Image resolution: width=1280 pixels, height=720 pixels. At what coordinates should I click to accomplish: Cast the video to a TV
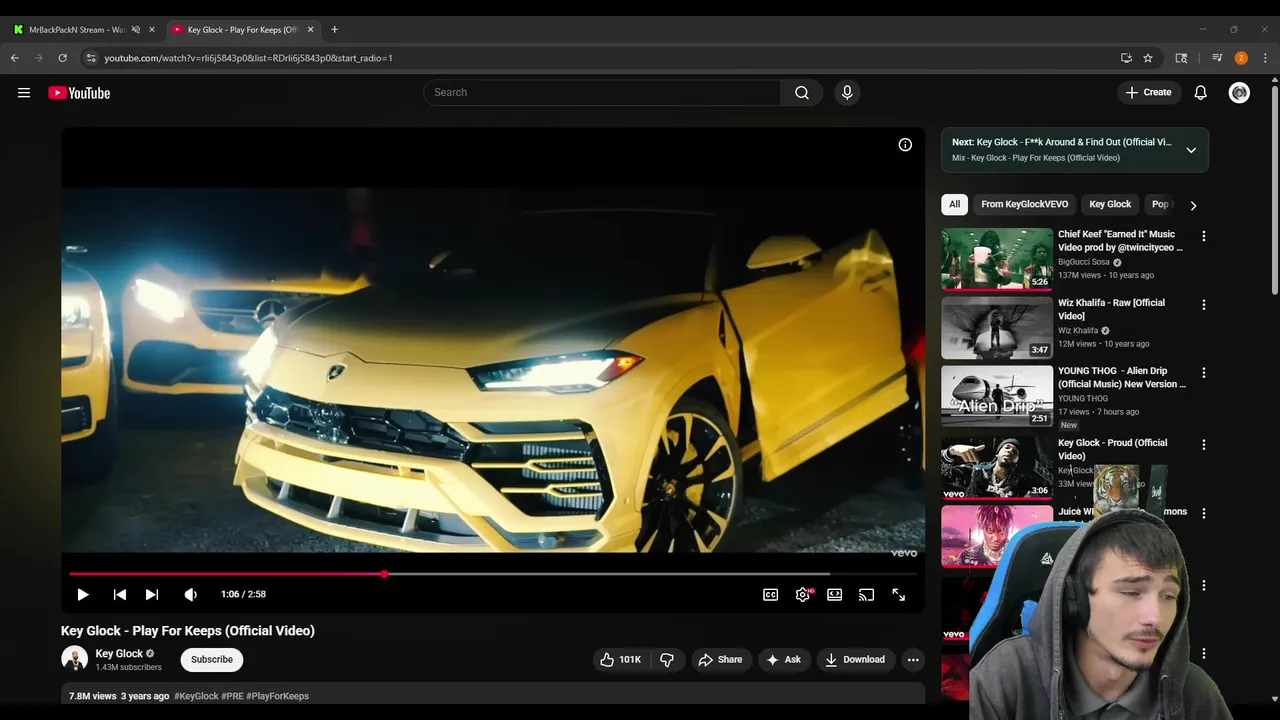(867, 594)
